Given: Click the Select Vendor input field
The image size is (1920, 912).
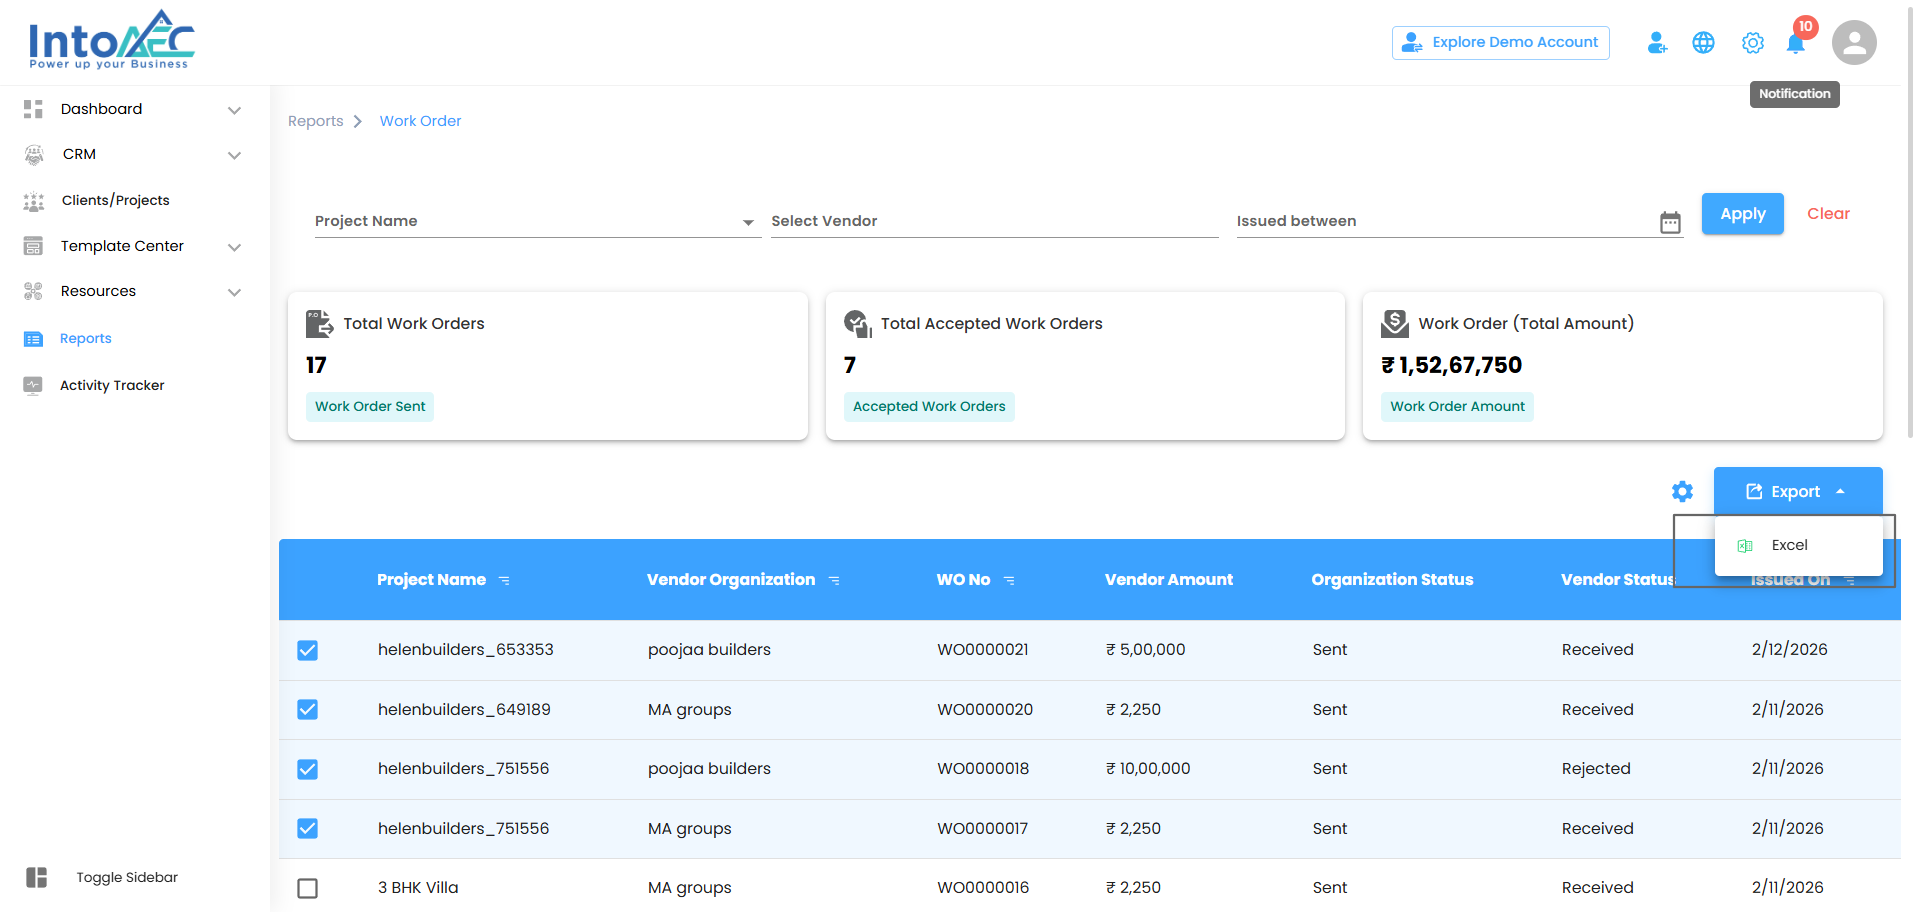Looking at the screenshot, I should click(993, 221).
